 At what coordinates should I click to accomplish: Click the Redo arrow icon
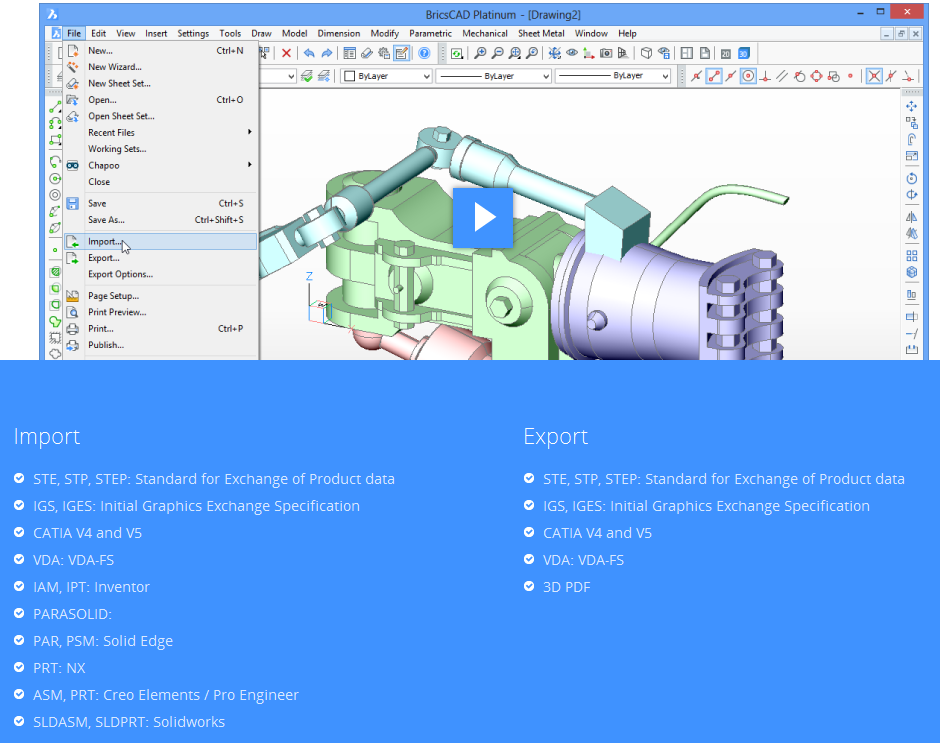pos(327,53)
